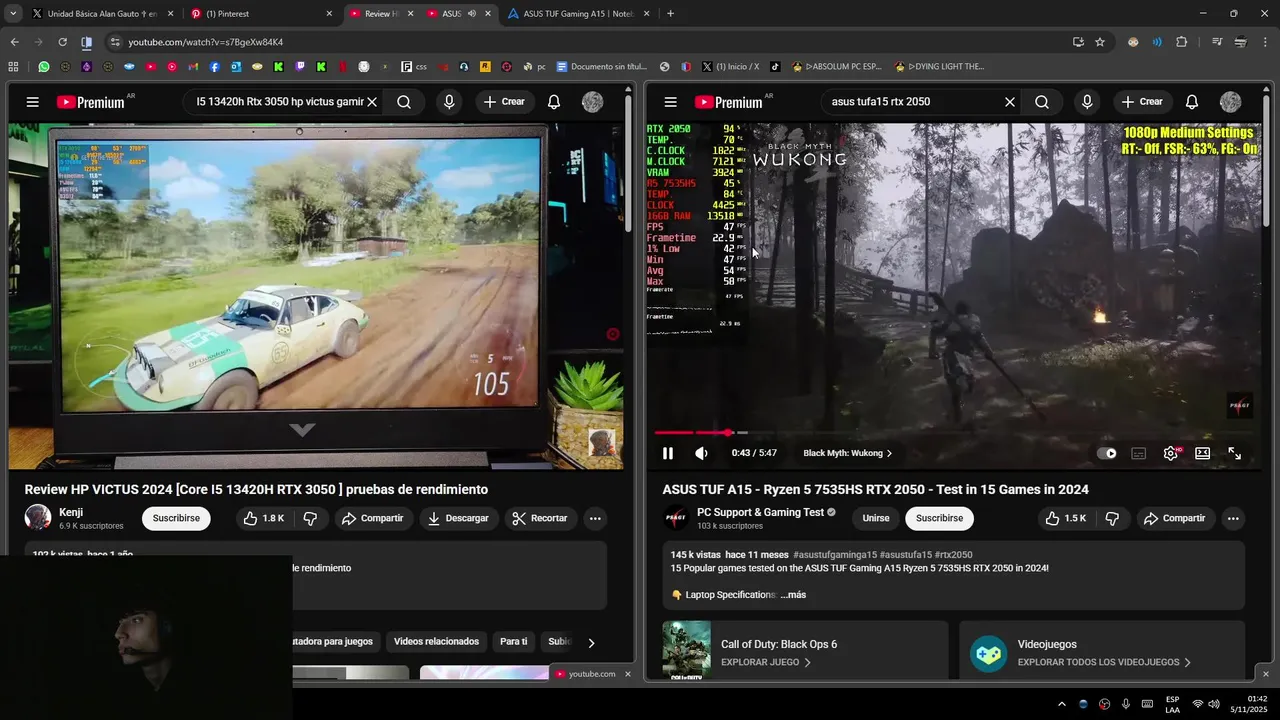Switch to the Pinterest browser tab

(x=262, y=14)
